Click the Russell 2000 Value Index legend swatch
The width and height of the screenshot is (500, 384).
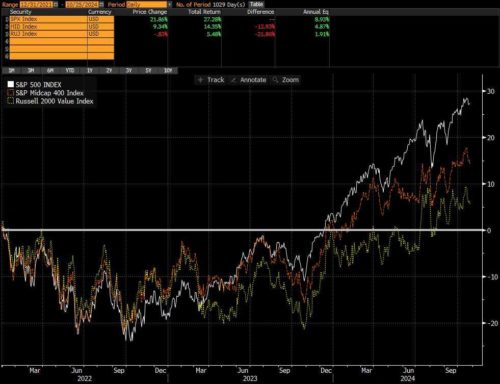[11, 101]
